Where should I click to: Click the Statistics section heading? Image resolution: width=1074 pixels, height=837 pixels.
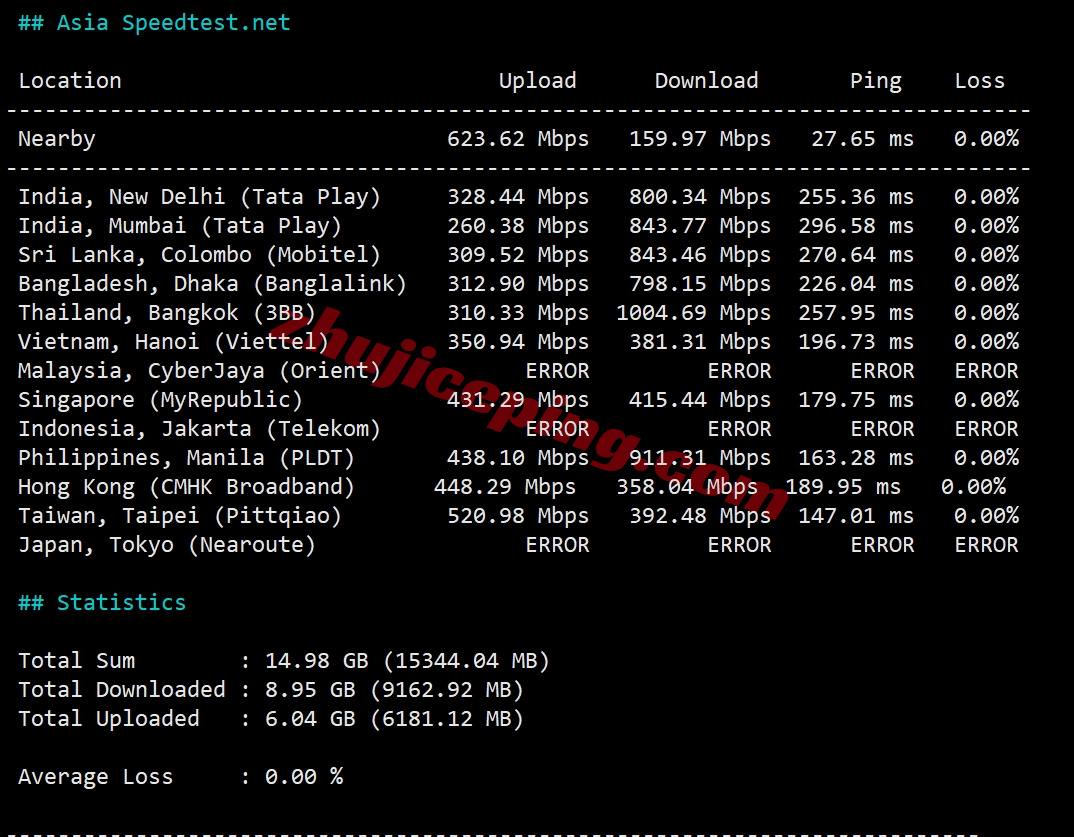coord(102,603)
